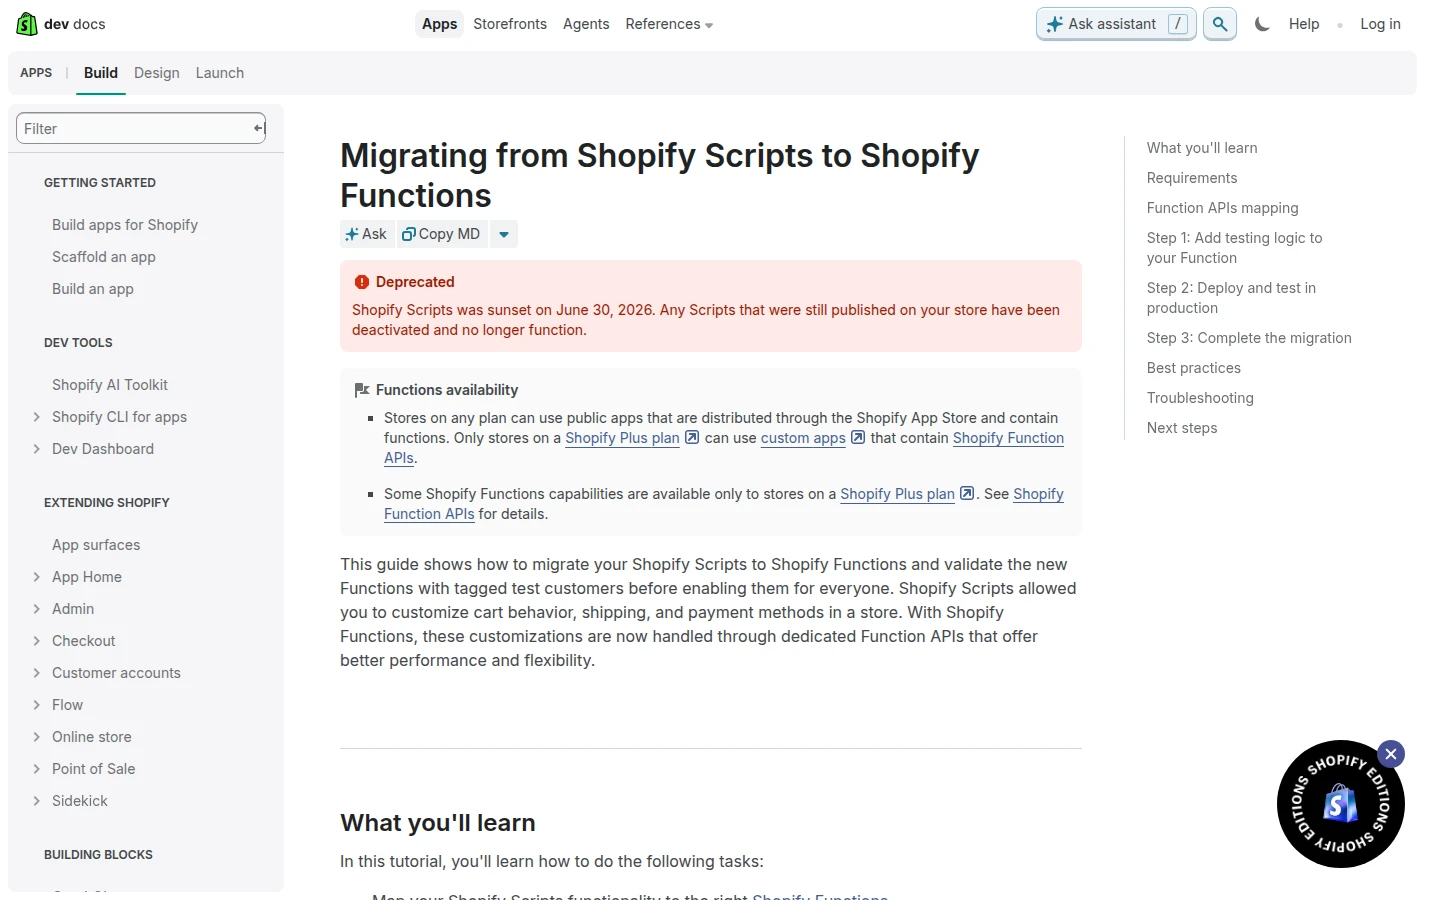Open the Ask assistant button

click(1116, 24)
